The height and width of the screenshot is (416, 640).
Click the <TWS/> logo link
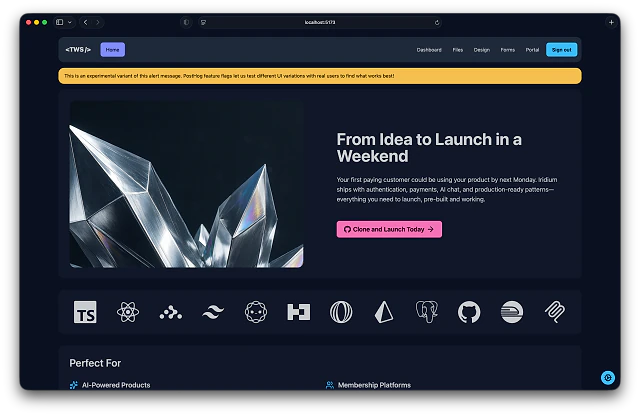click(78, 49)
